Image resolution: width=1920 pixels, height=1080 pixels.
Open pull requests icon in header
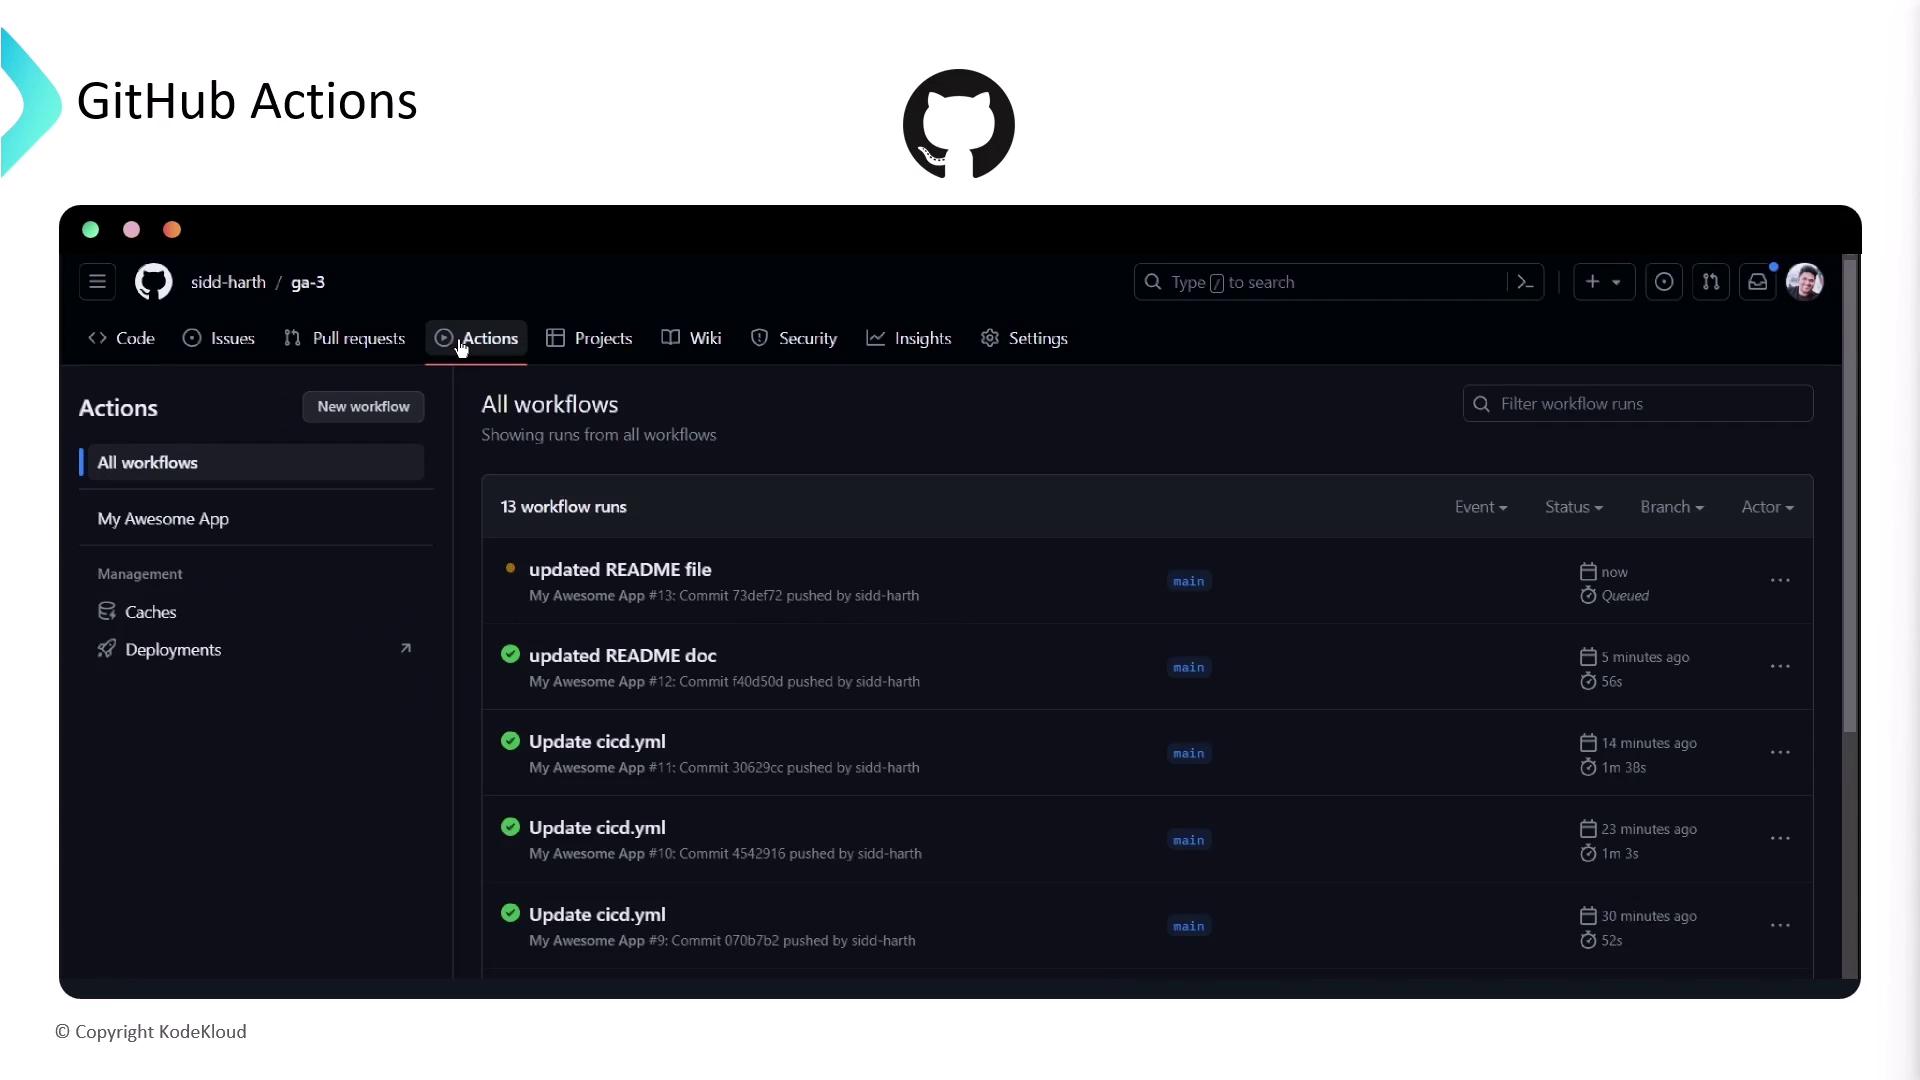tap(1711, 282)
